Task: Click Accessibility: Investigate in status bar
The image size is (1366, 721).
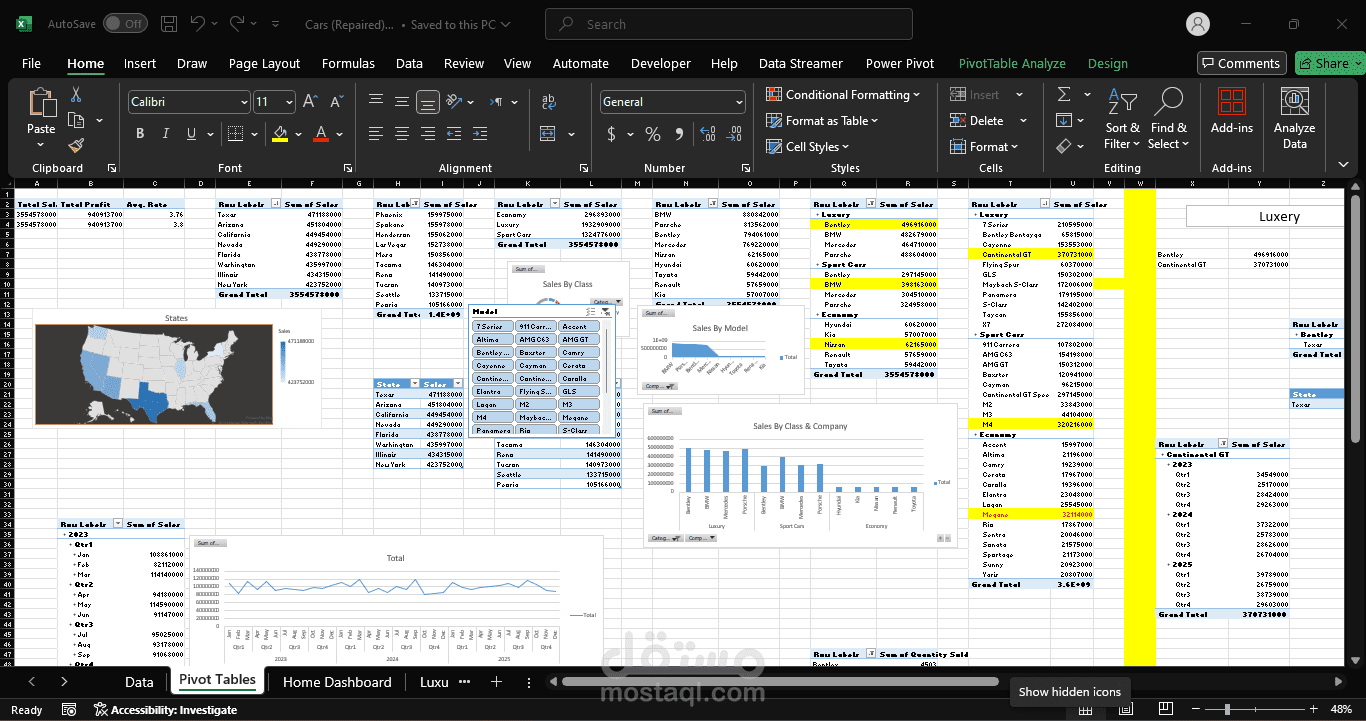Action: (165, 710)
